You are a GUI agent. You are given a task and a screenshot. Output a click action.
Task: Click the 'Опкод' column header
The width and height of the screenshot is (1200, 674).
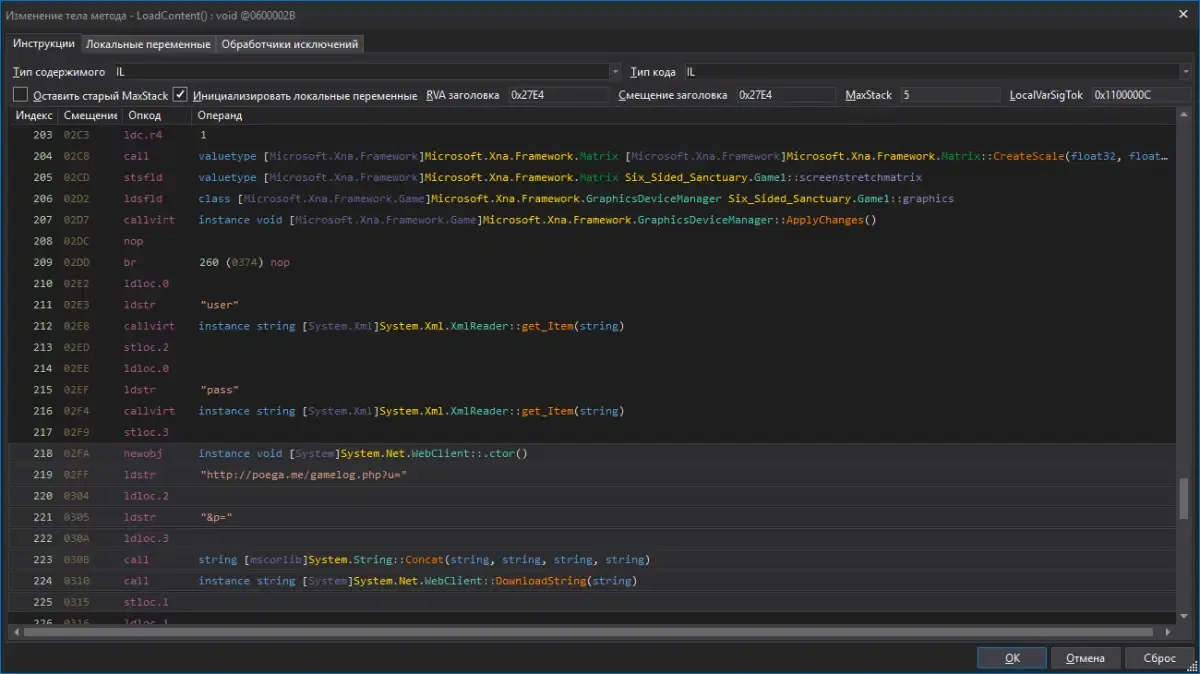click(x=145, y=116)
